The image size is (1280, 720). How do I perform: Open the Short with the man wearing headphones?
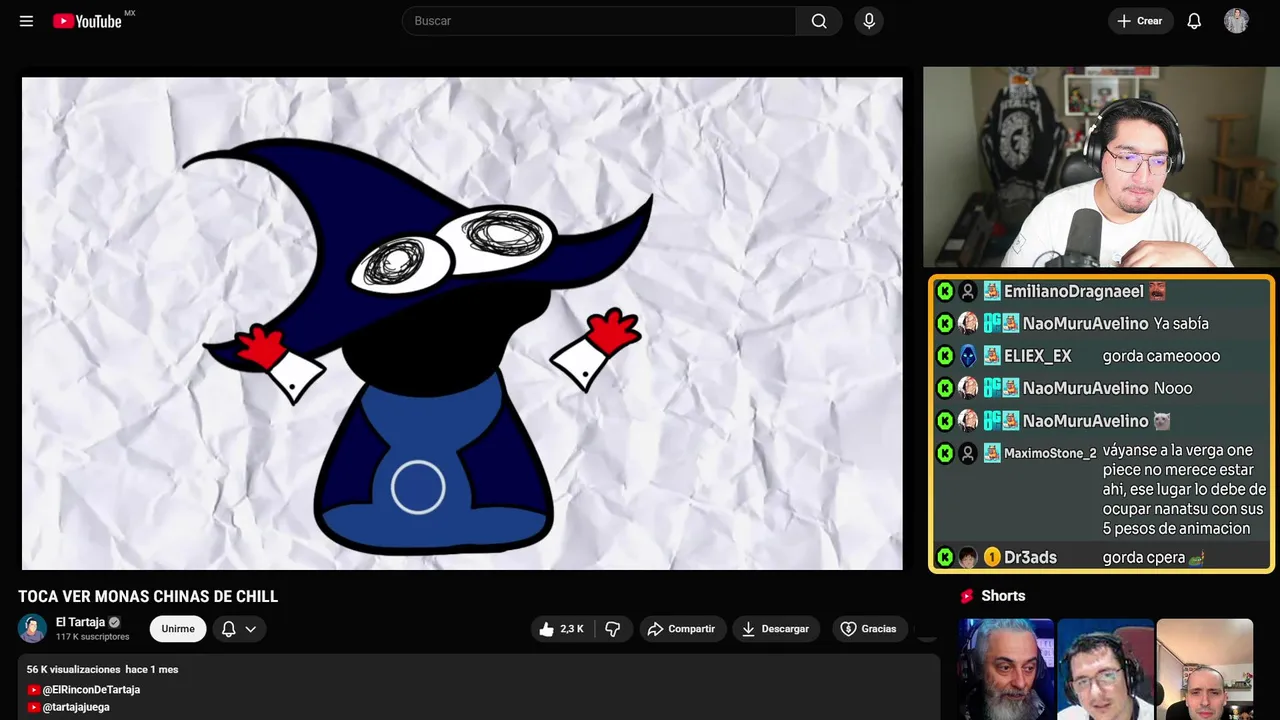[x=1105, y=669]
